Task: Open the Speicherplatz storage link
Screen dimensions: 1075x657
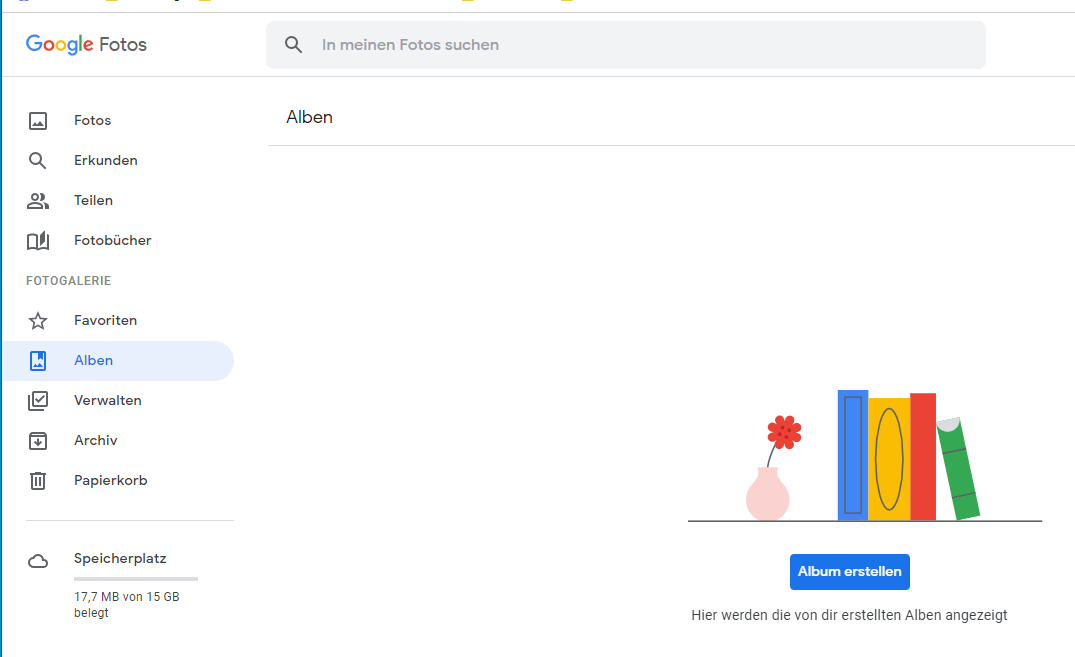Action: point(119,559)
